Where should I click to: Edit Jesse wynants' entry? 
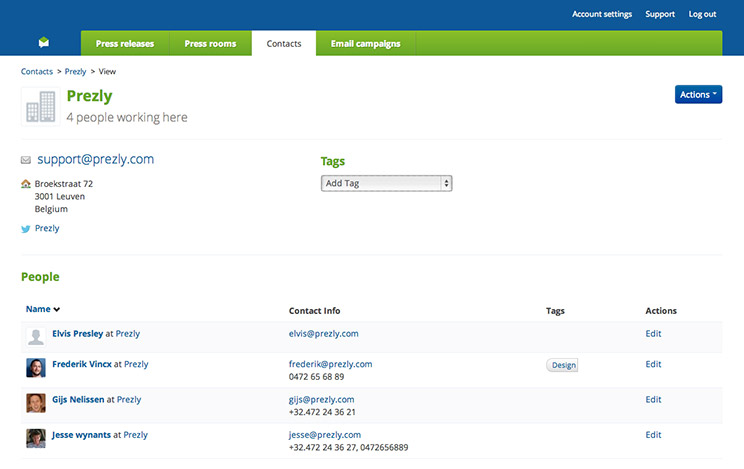tap(653, 435)
